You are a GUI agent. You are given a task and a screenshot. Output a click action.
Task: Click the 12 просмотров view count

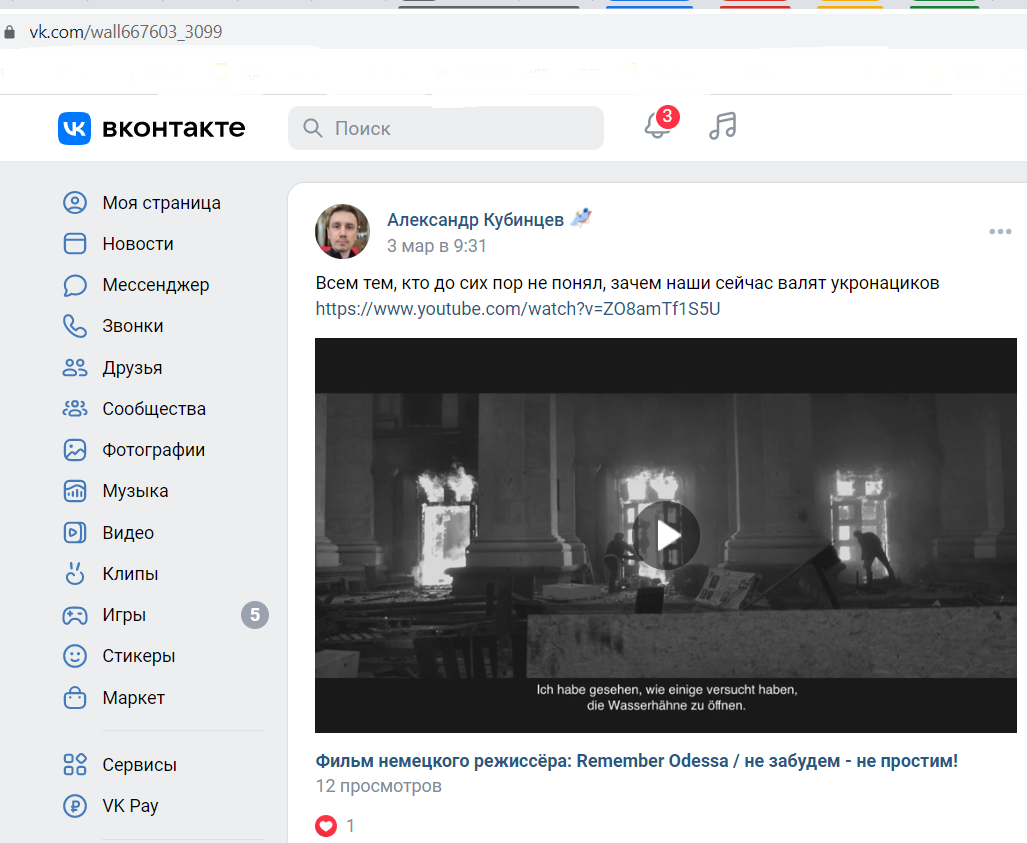click(379, 786)
